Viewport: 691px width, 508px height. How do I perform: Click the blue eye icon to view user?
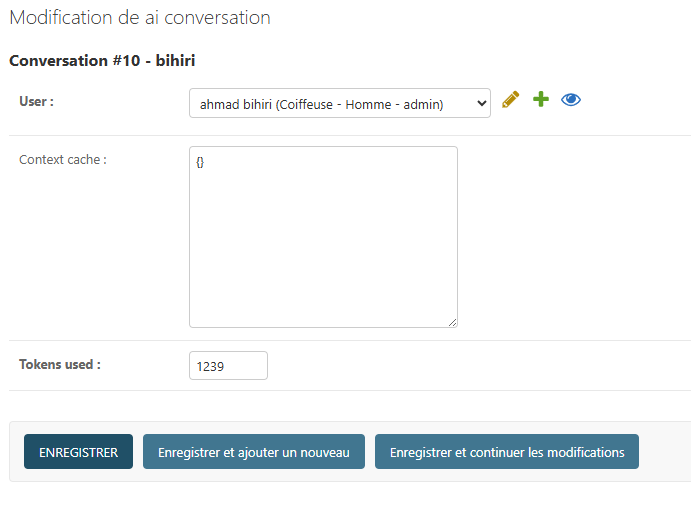(x=571, y=100)
